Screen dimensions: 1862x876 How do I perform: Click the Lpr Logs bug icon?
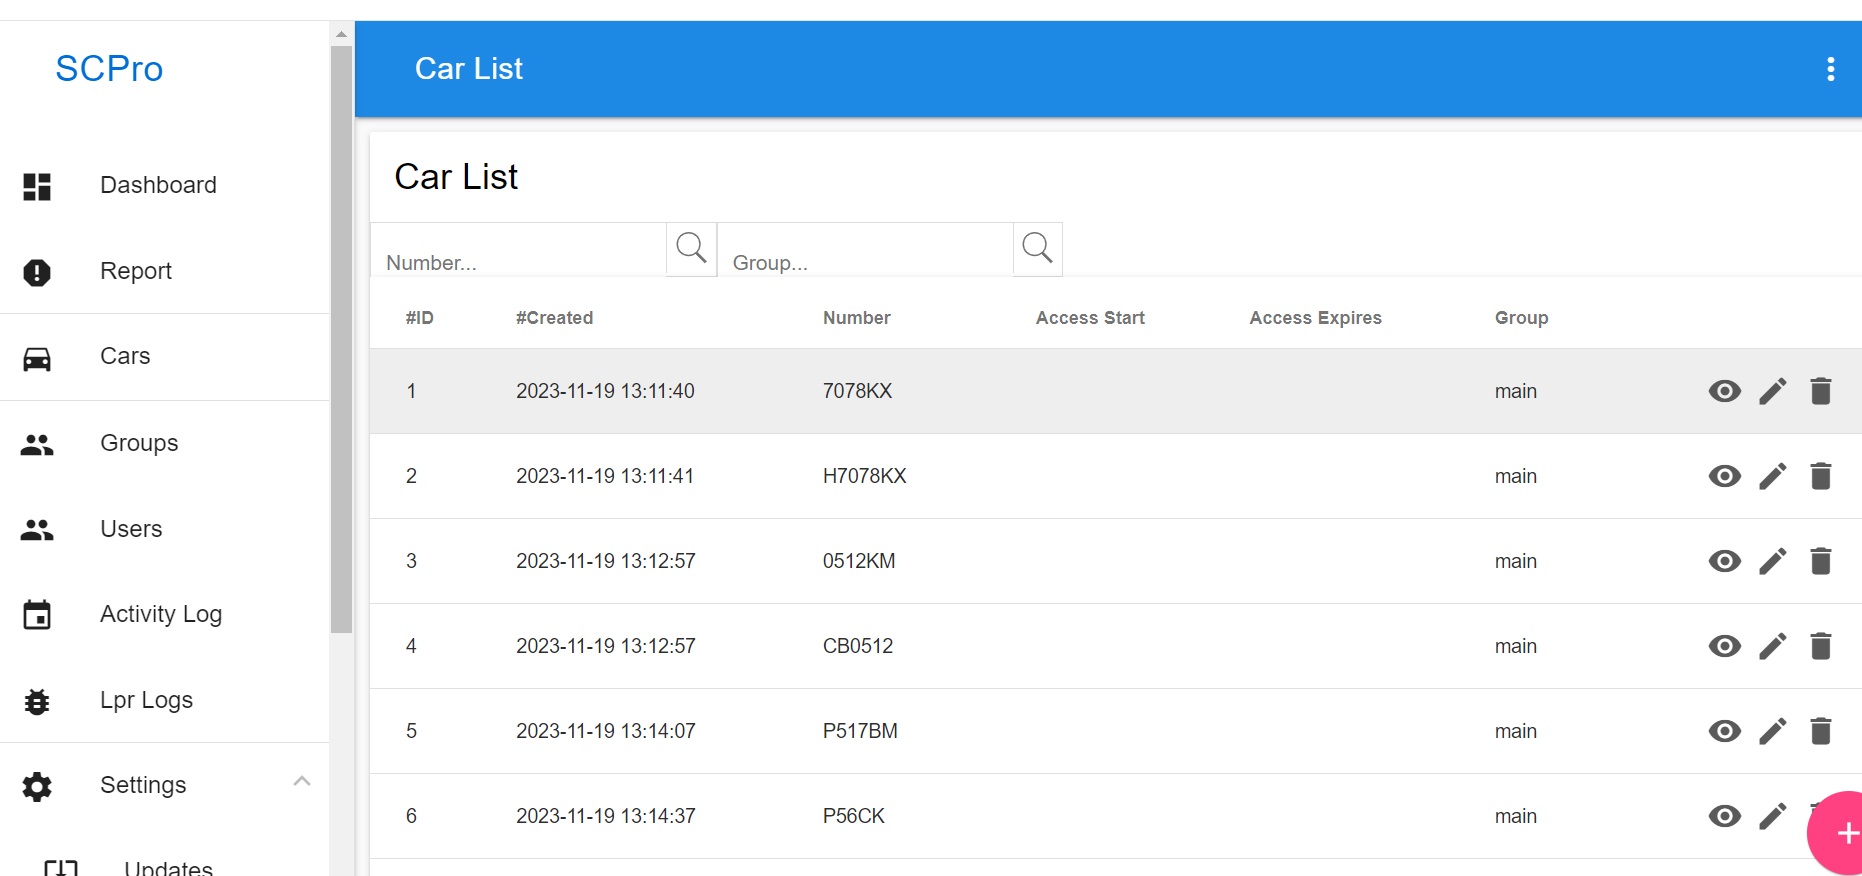(x=37, y=701)
